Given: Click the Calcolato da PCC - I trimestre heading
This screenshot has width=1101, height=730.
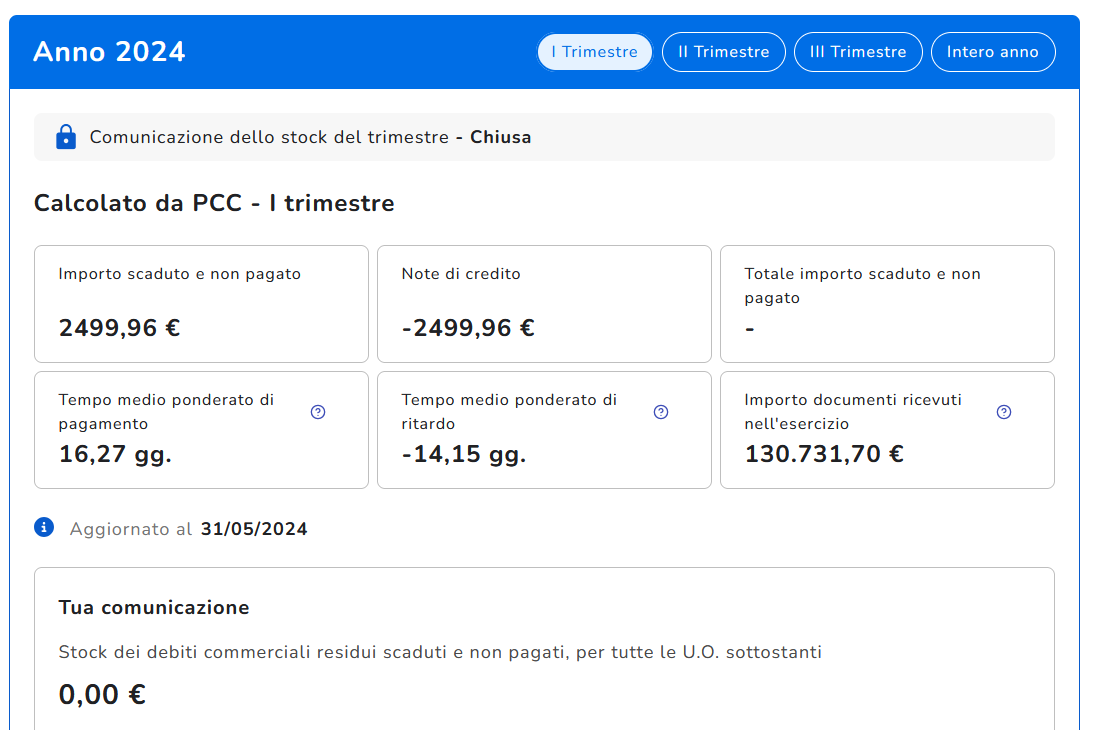Looking at the screenshot, I should (214, 204).
